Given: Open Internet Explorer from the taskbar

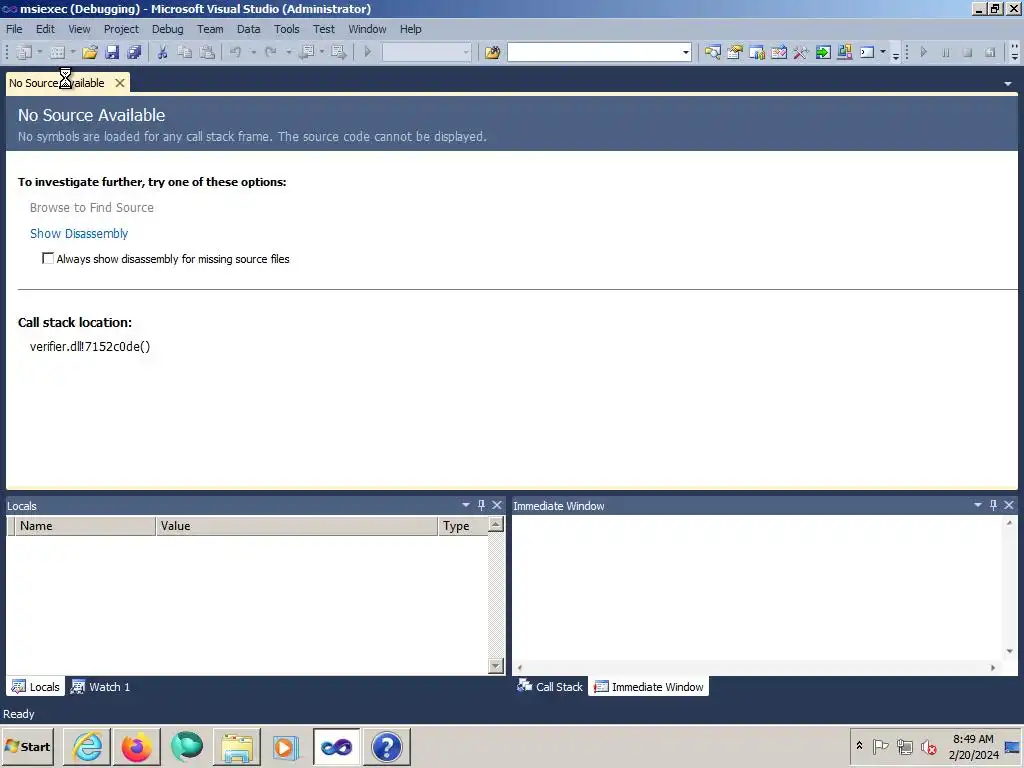Looking at the screenshot, I should pos(87,746).
